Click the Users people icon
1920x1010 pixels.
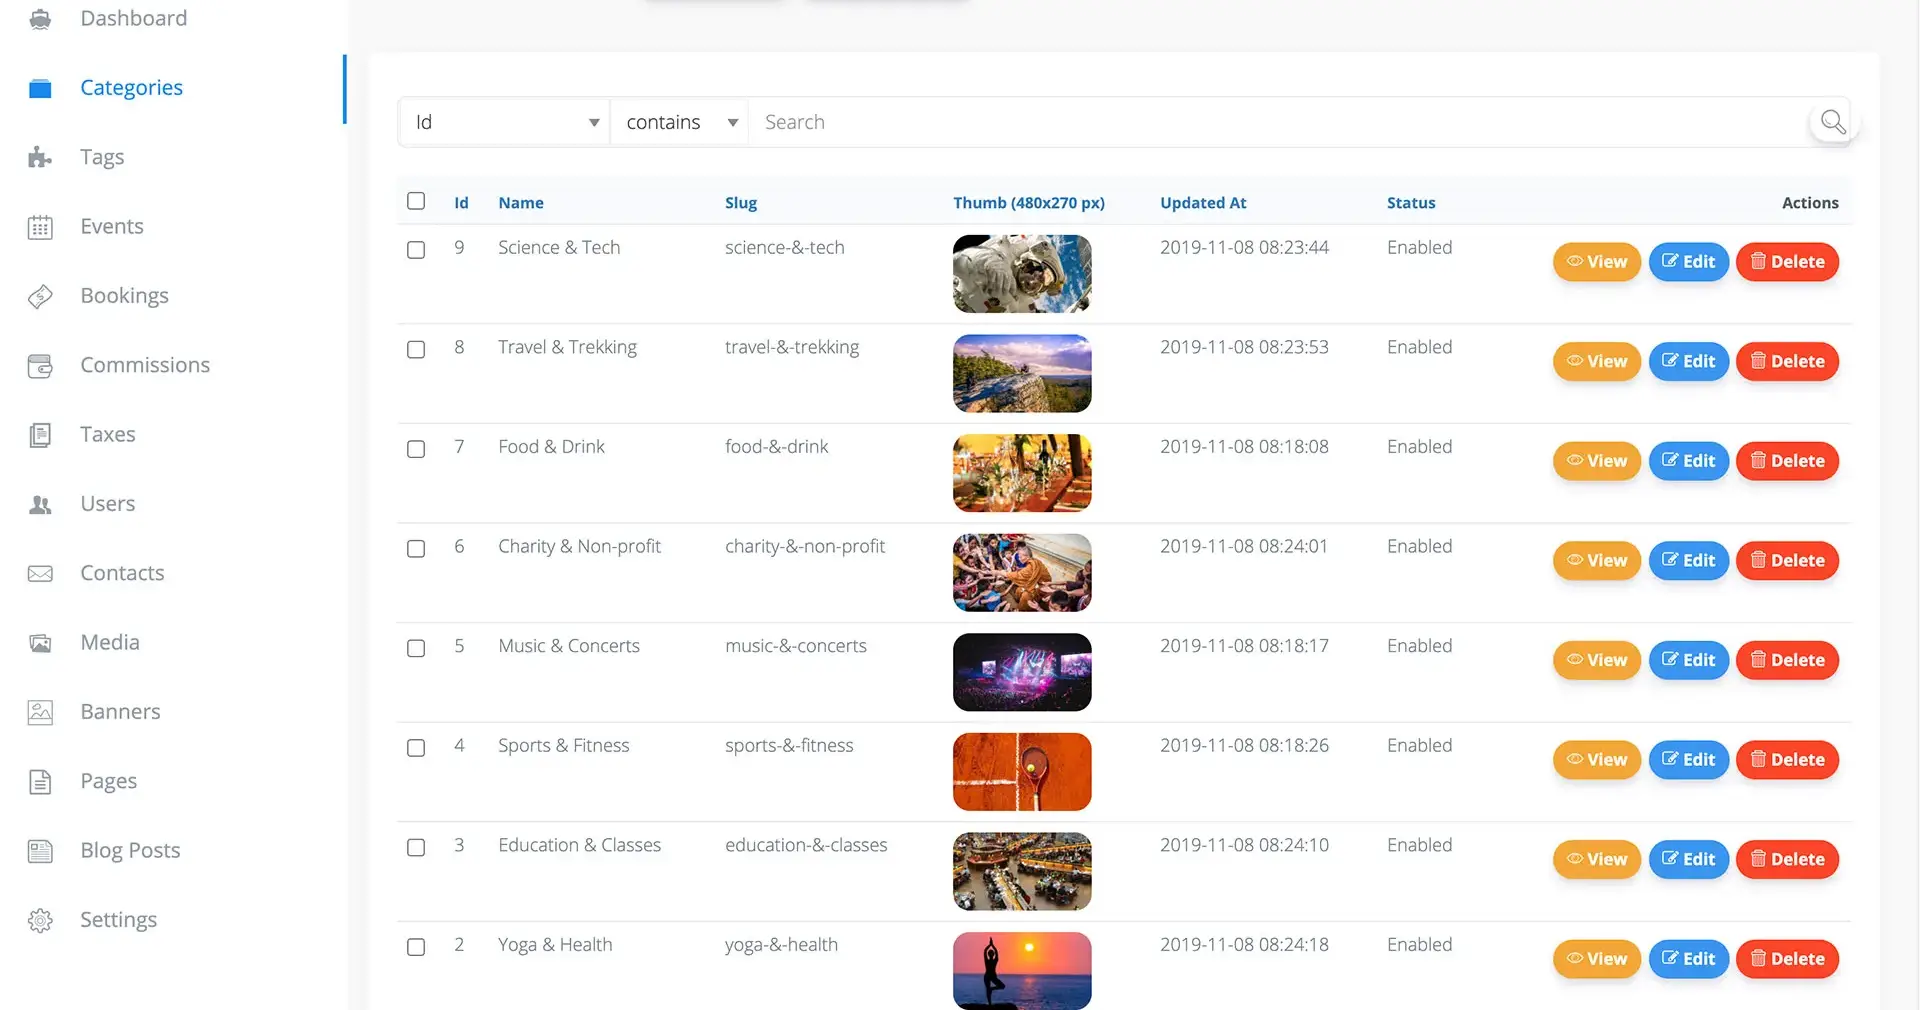coord(40,504)
